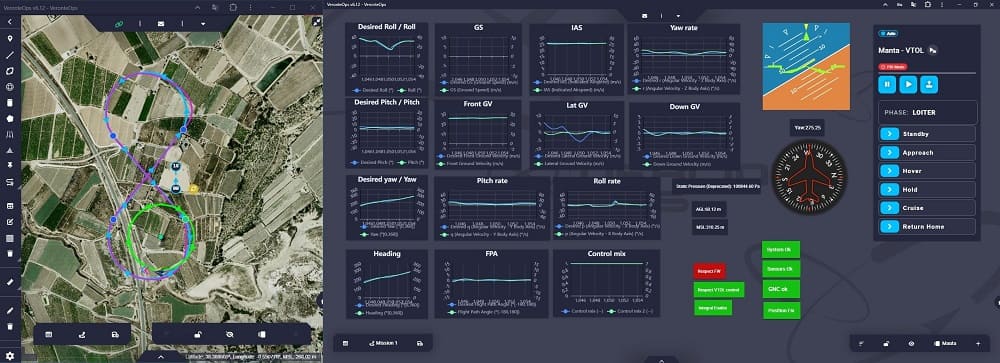Select the line drawing tool in sidebar

(x=10, y=55)
